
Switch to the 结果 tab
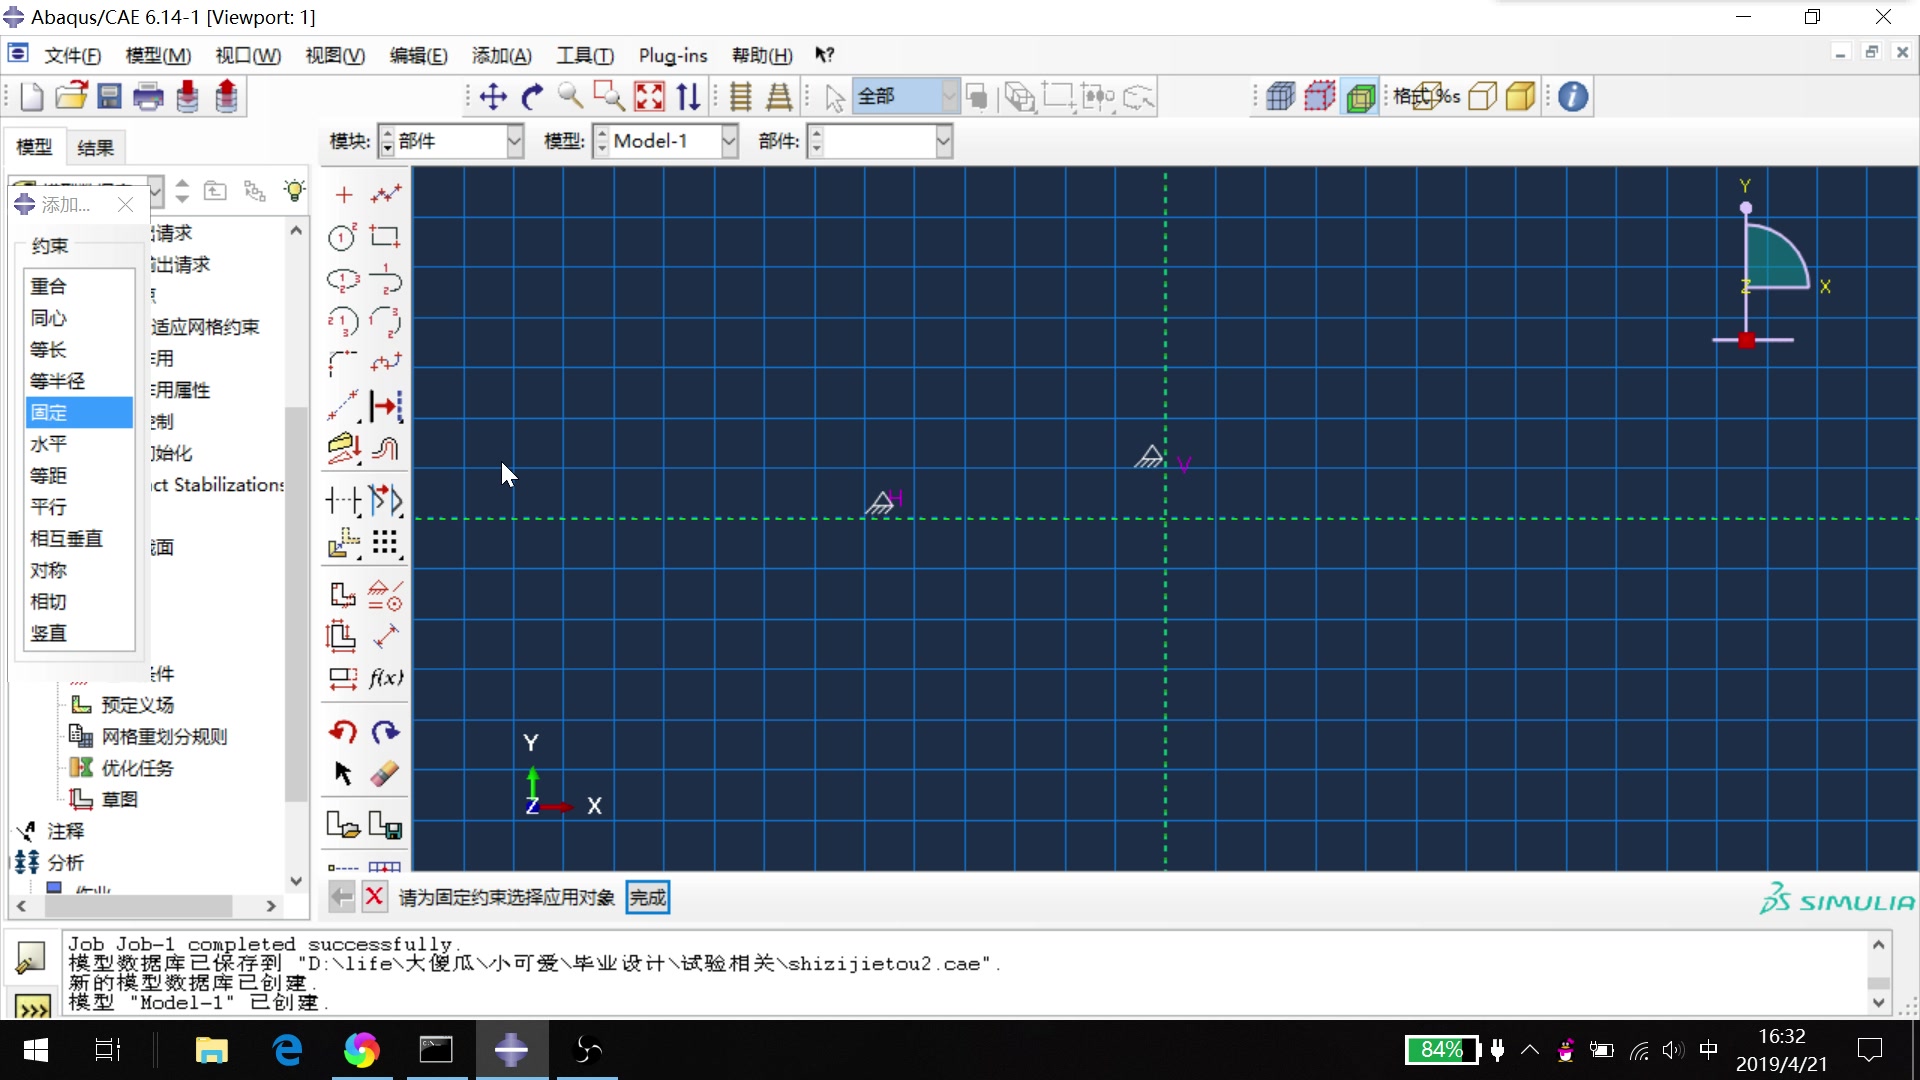coord(96,148)
